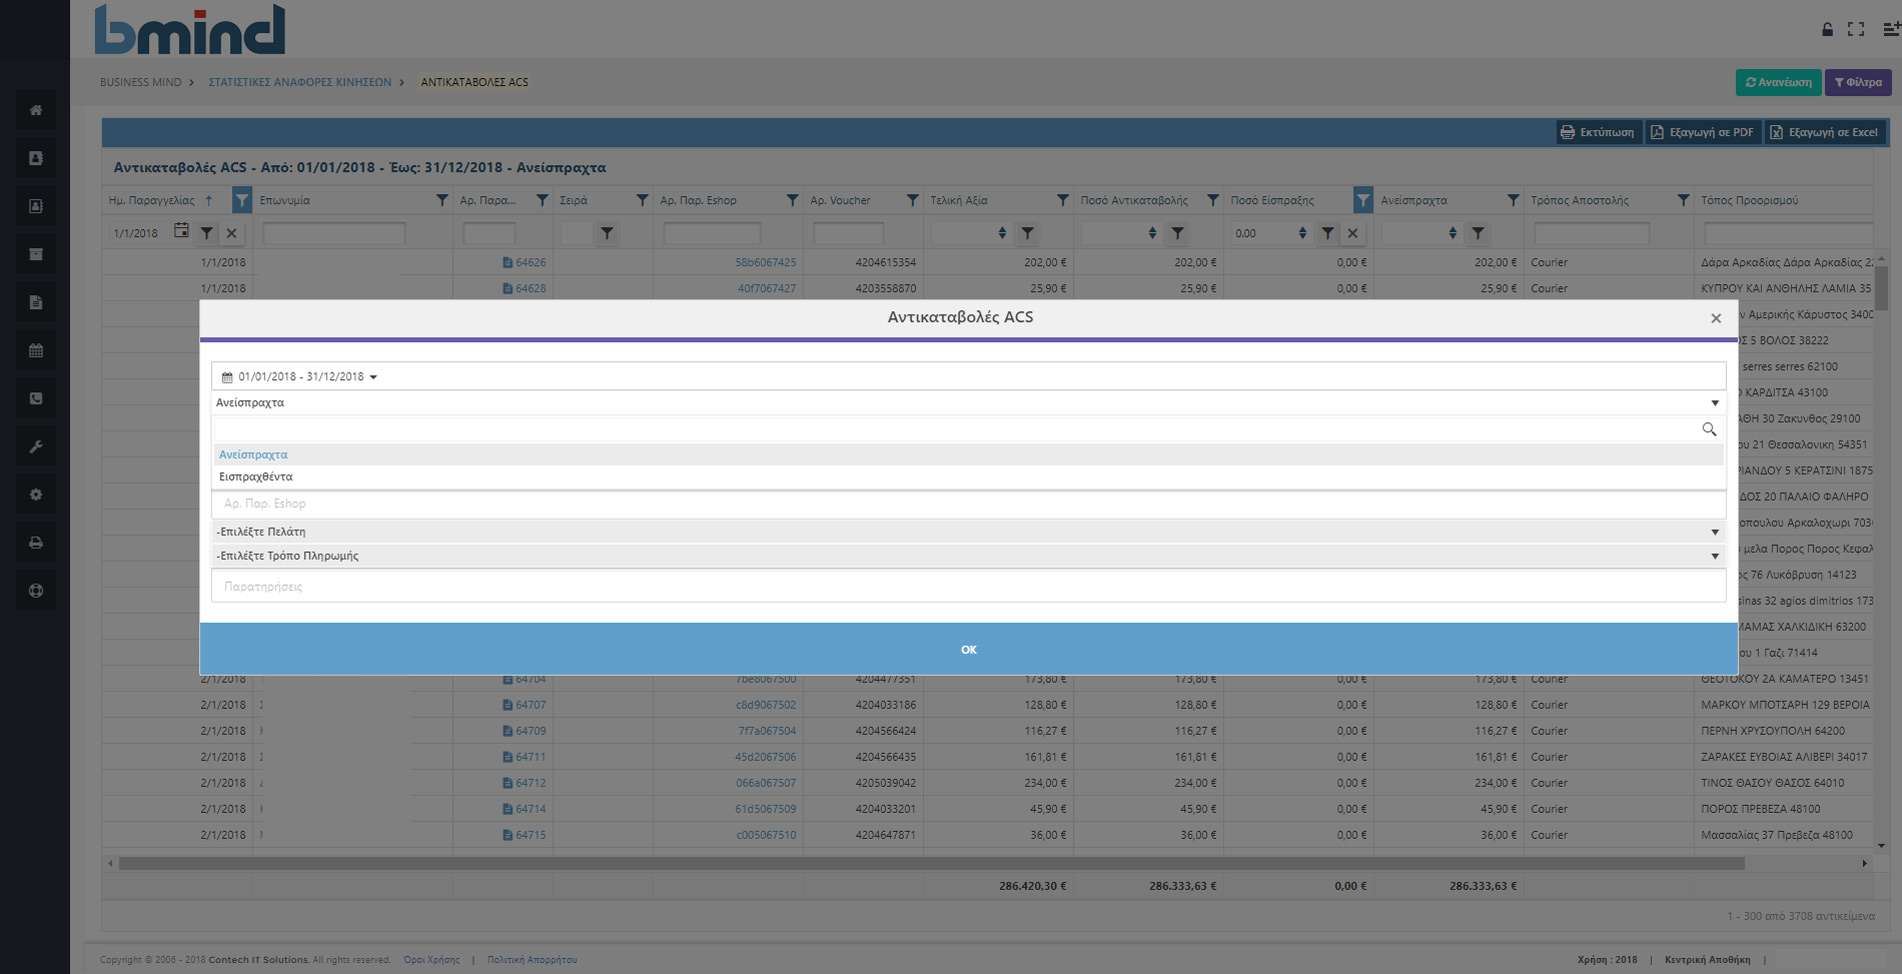Click the Φίλτρα filters button
The width and height of the screenshot is (1902, 974).
point(1858,82)
